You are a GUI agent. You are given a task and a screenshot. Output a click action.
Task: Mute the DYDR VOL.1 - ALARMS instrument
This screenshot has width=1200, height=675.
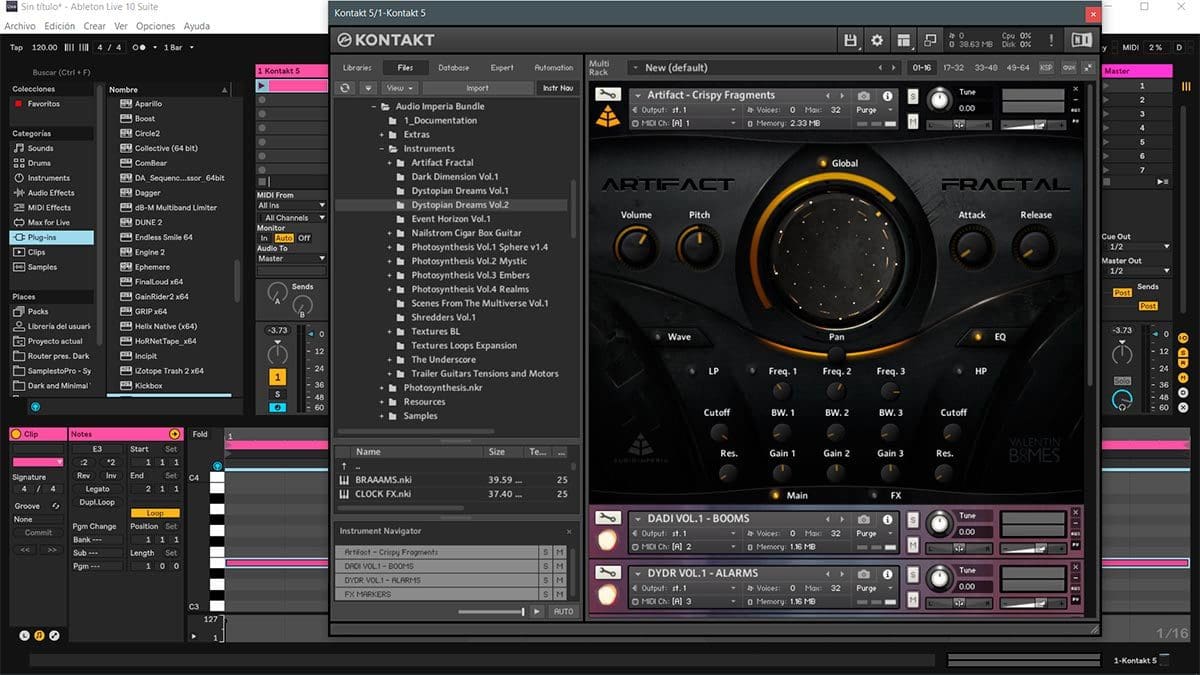pyautogui.click(x=913, y=598)
